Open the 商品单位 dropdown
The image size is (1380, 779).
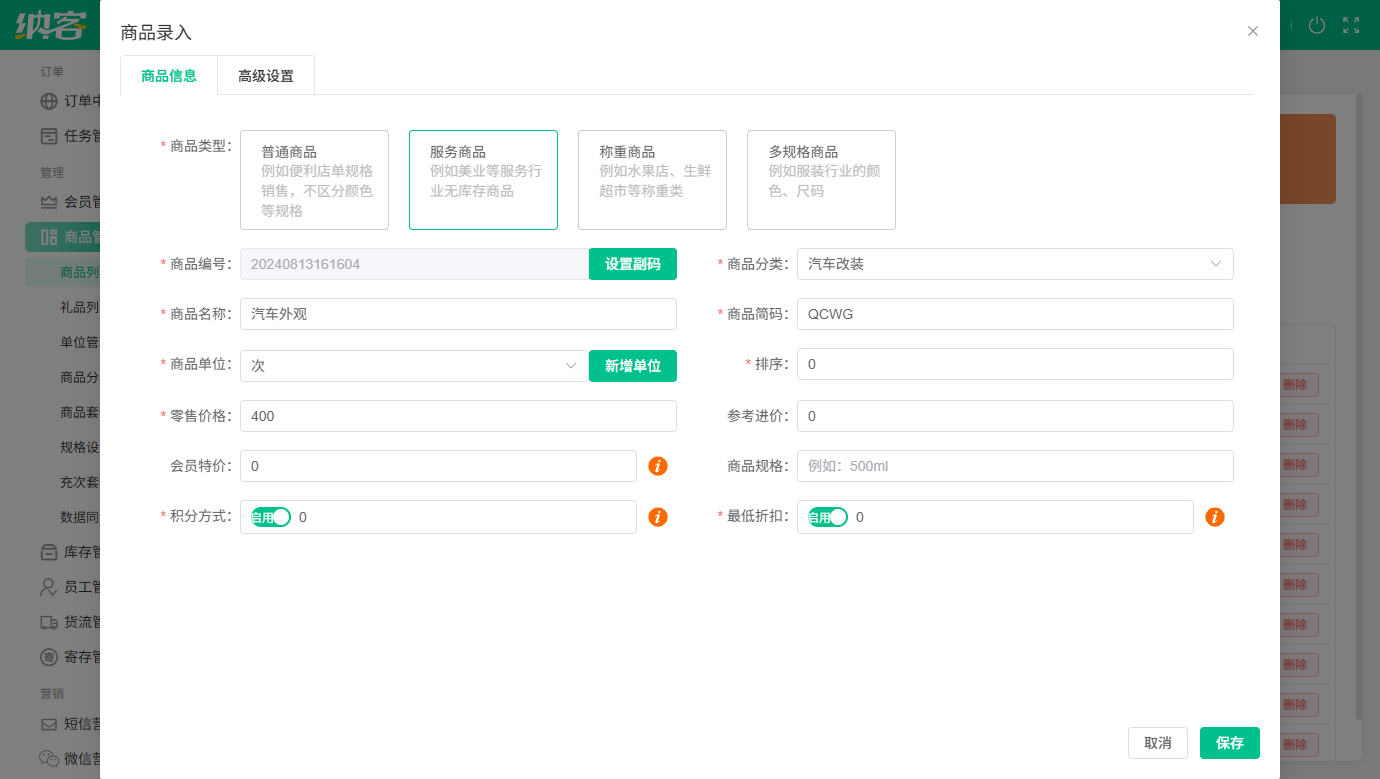pyautogui.click(x=413, y=366)
